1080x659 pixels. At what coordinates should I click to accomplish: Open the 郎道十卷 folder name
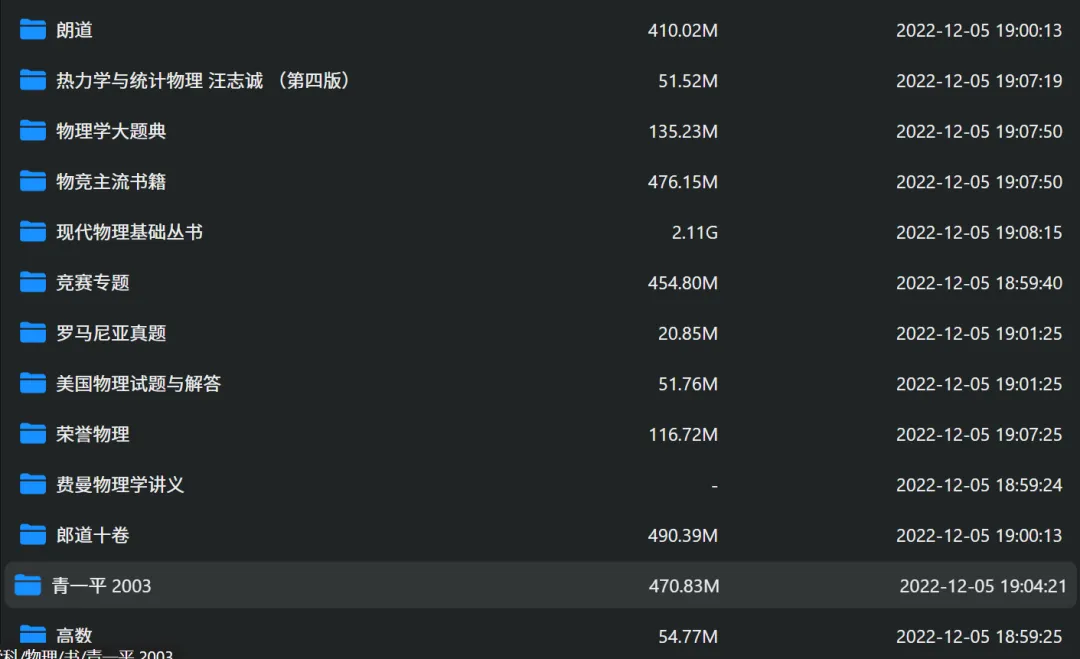tap(92, 535)
